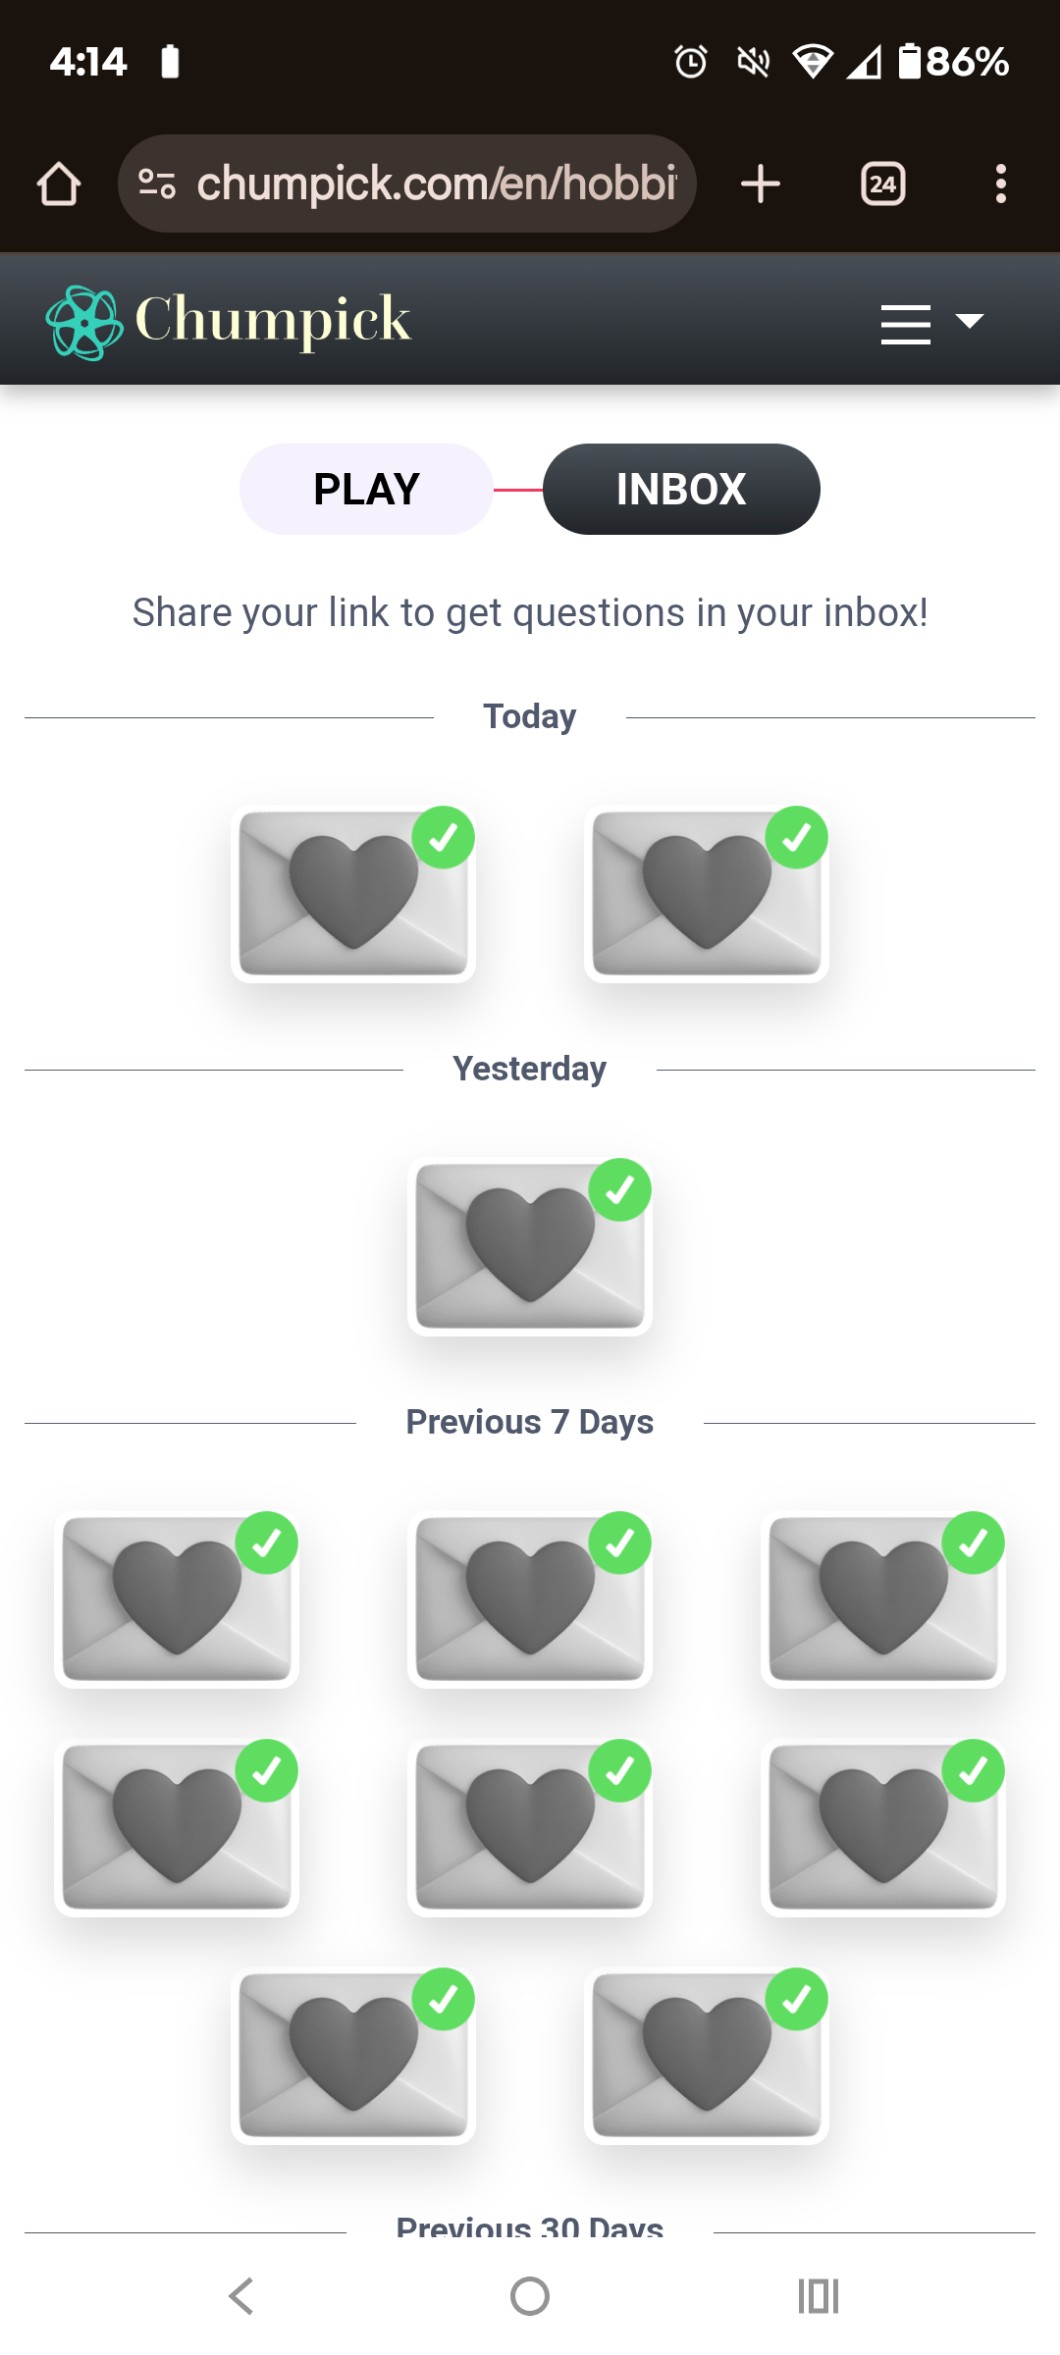
Task: Open the first envelope under Previous 7 Days
Action: tap(177, 1598)
